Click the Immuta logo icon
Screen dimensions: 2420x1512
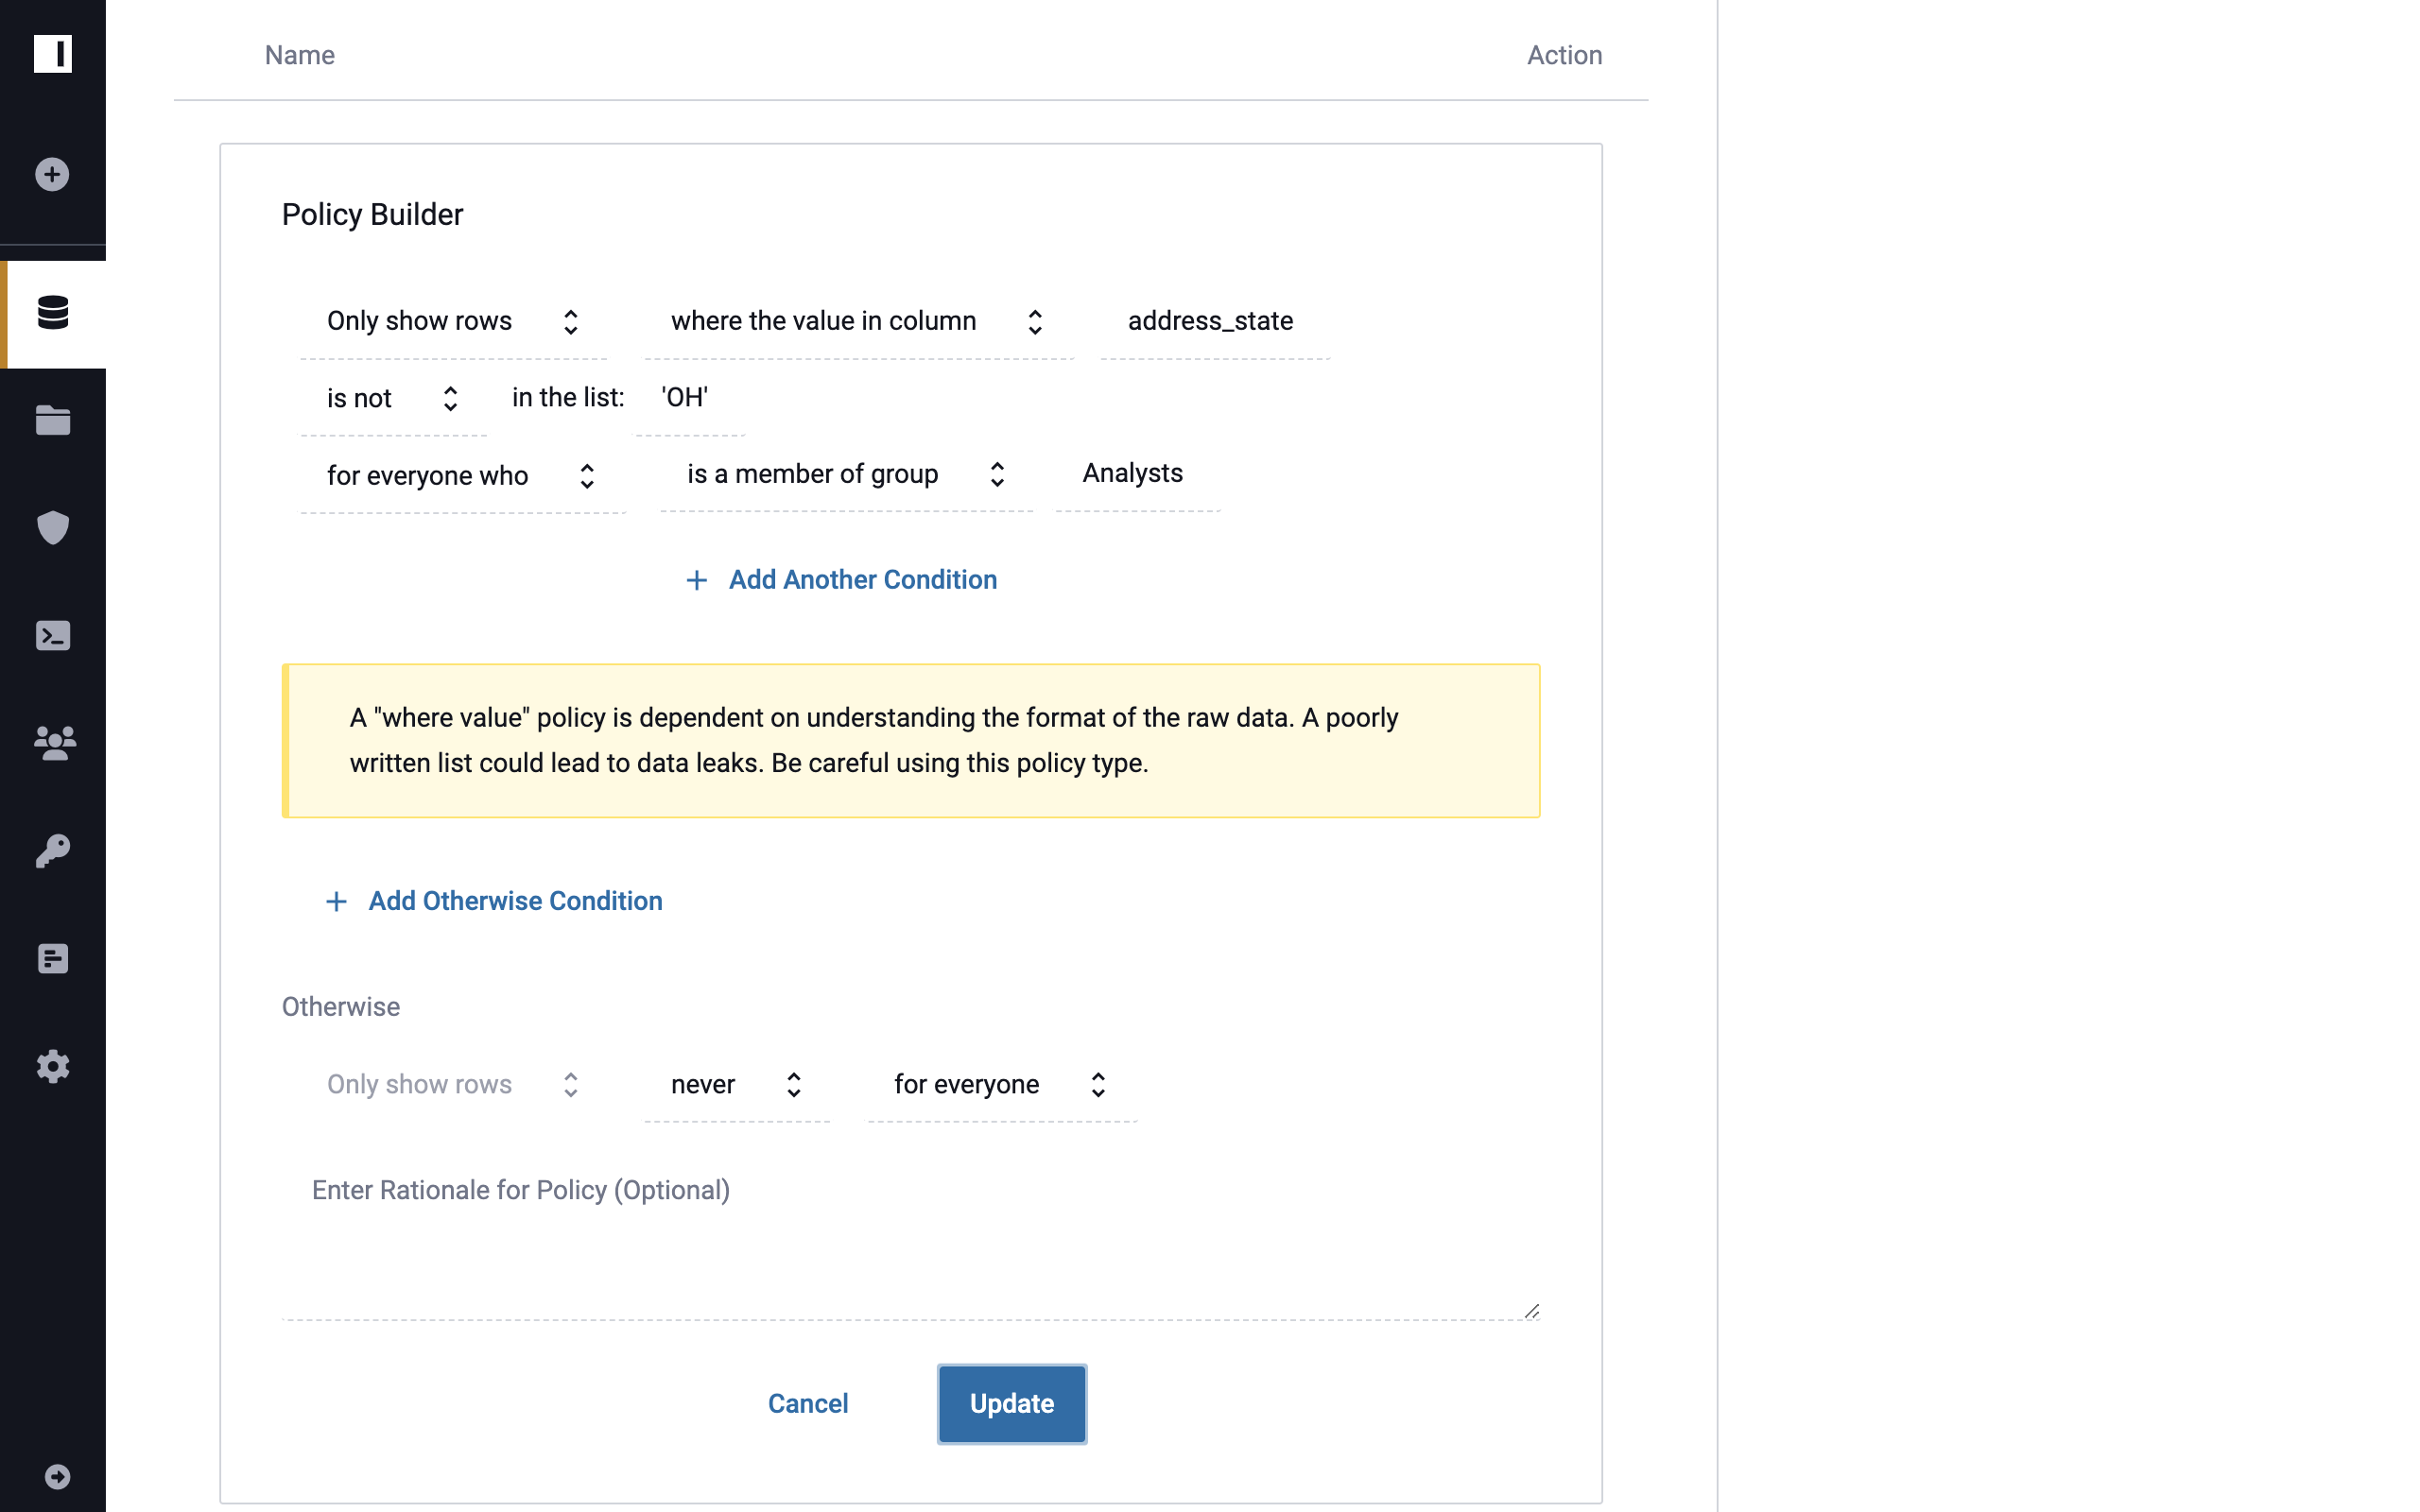(53, 53)
